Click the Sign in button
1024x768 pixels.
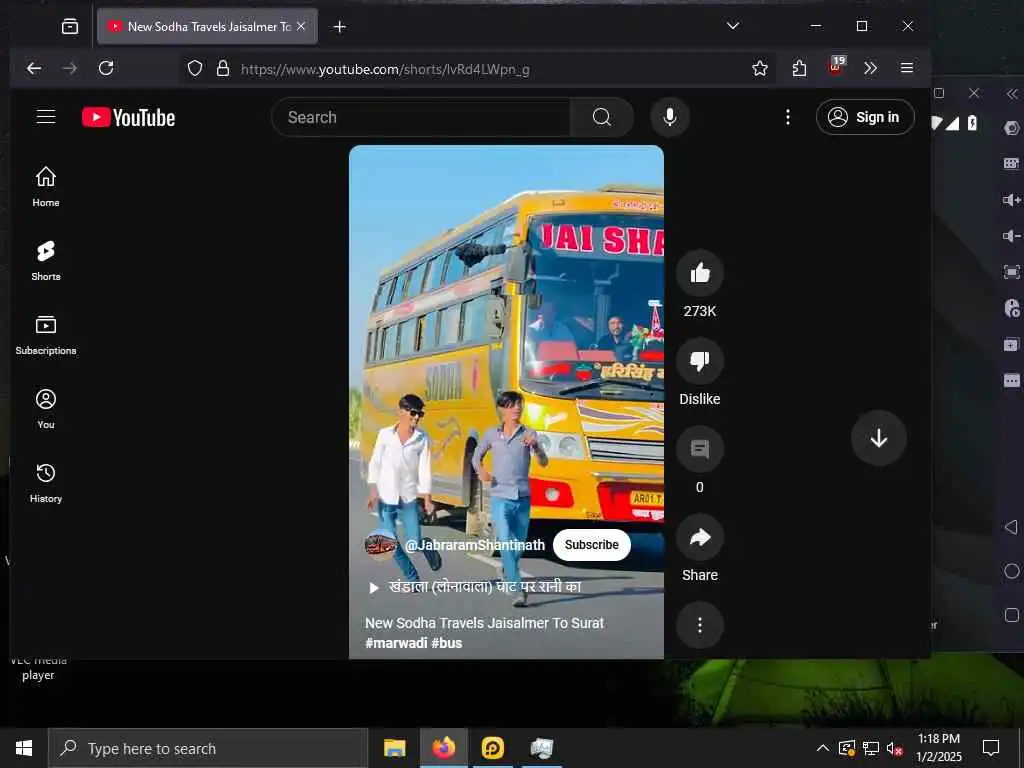click(865, 117)
